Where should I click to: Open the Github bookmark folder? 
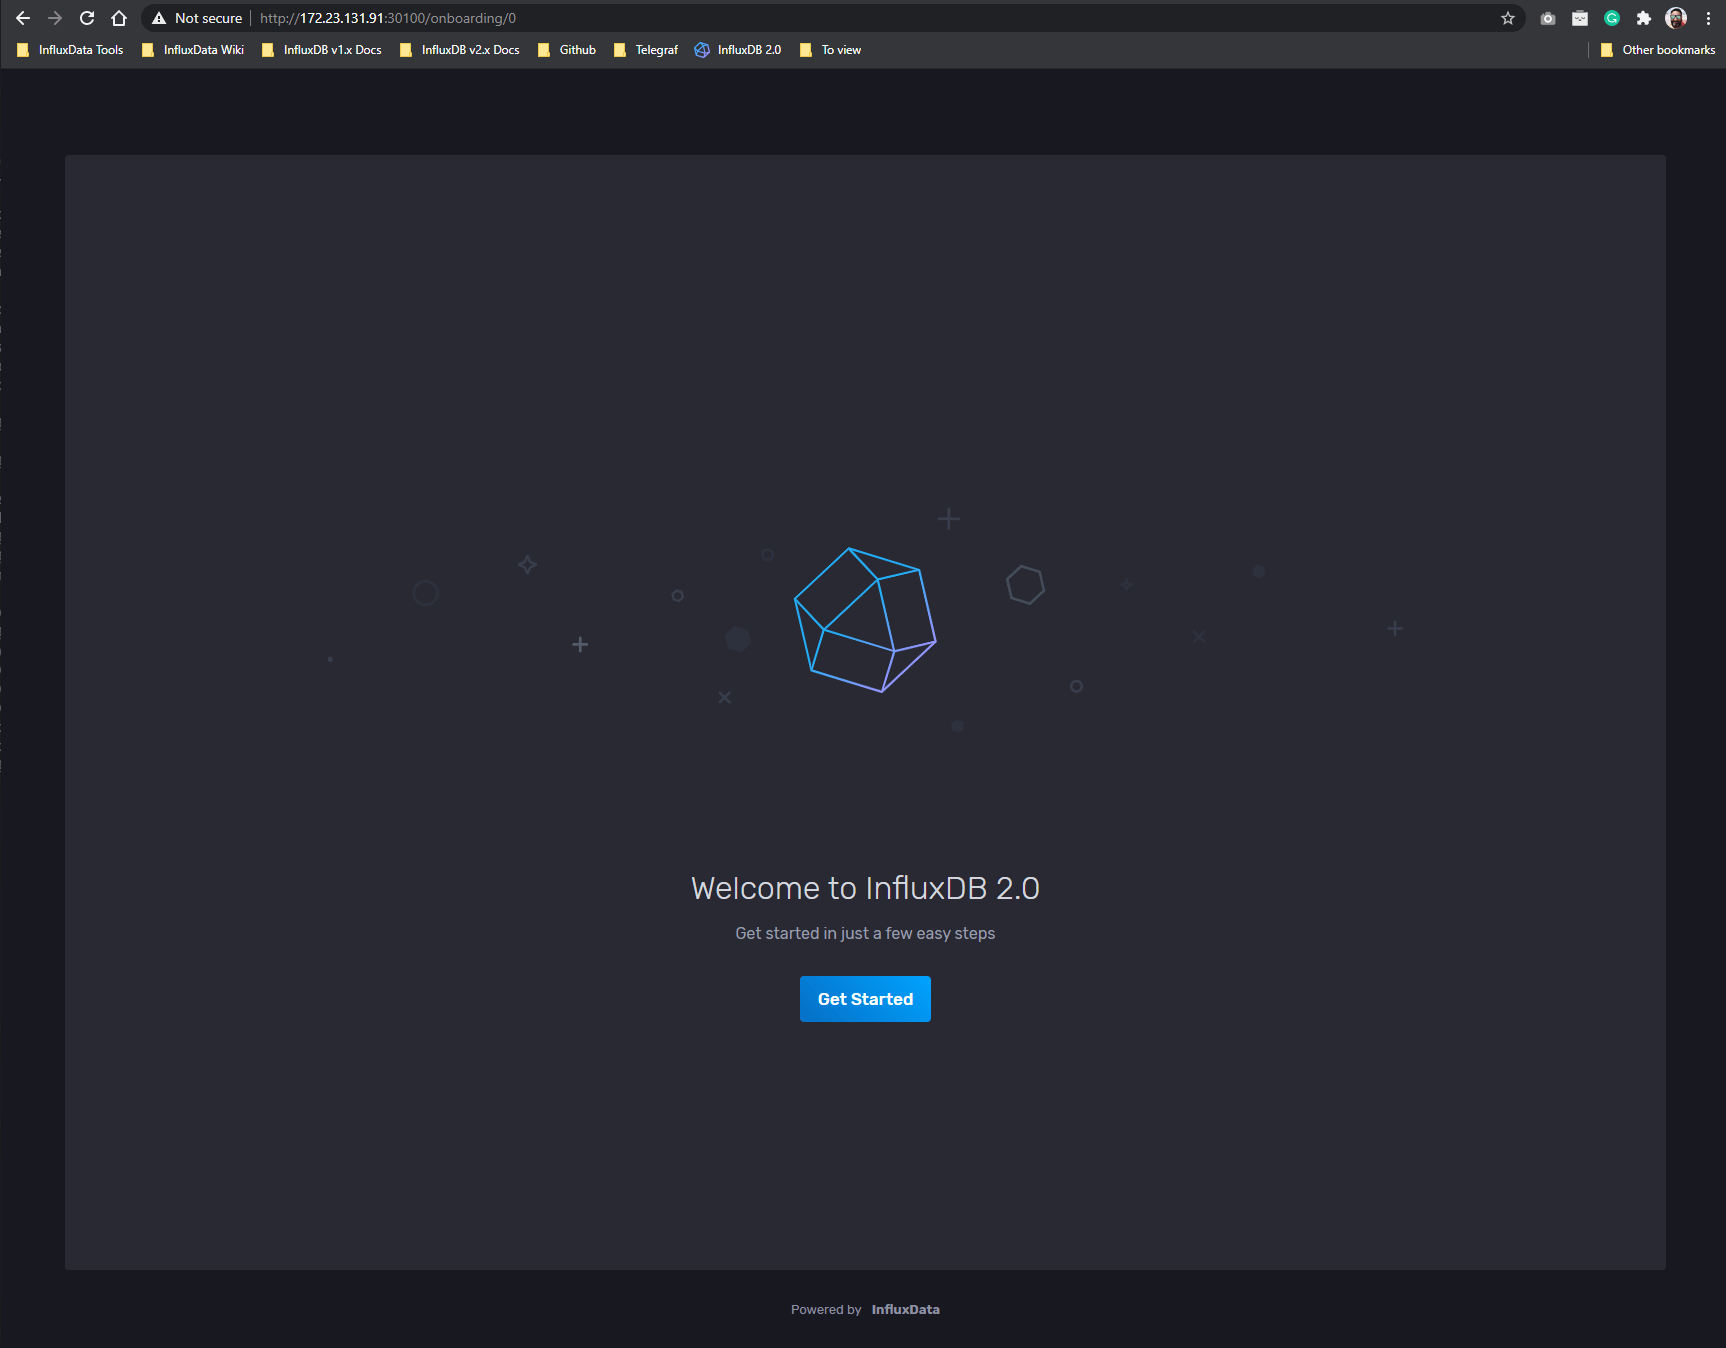click(567, 50)
